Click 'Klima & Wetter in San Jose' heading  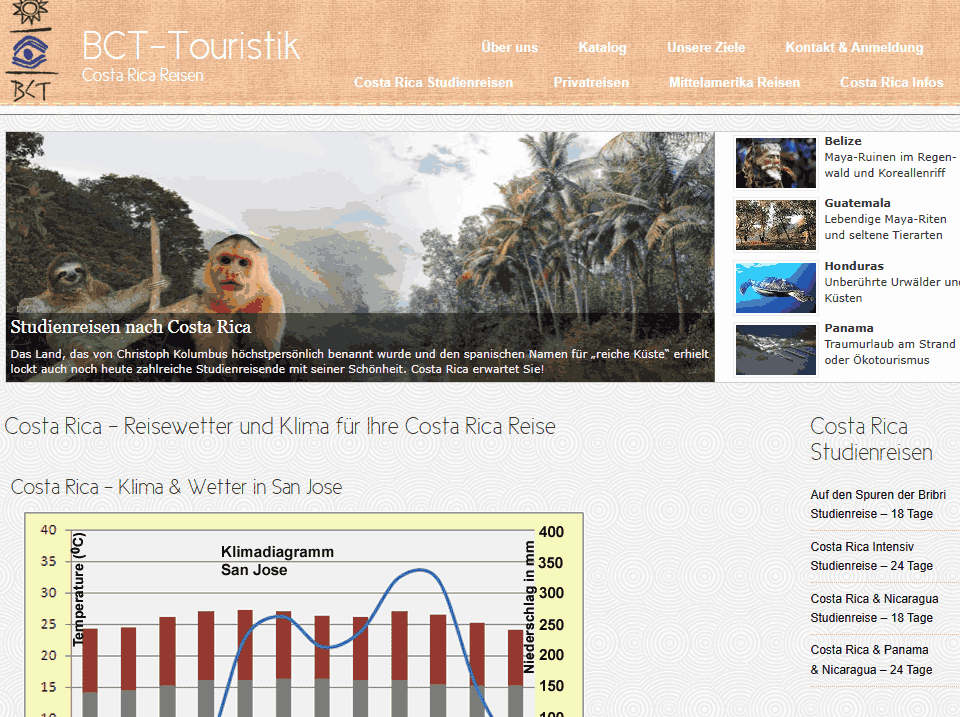(176, 487)
